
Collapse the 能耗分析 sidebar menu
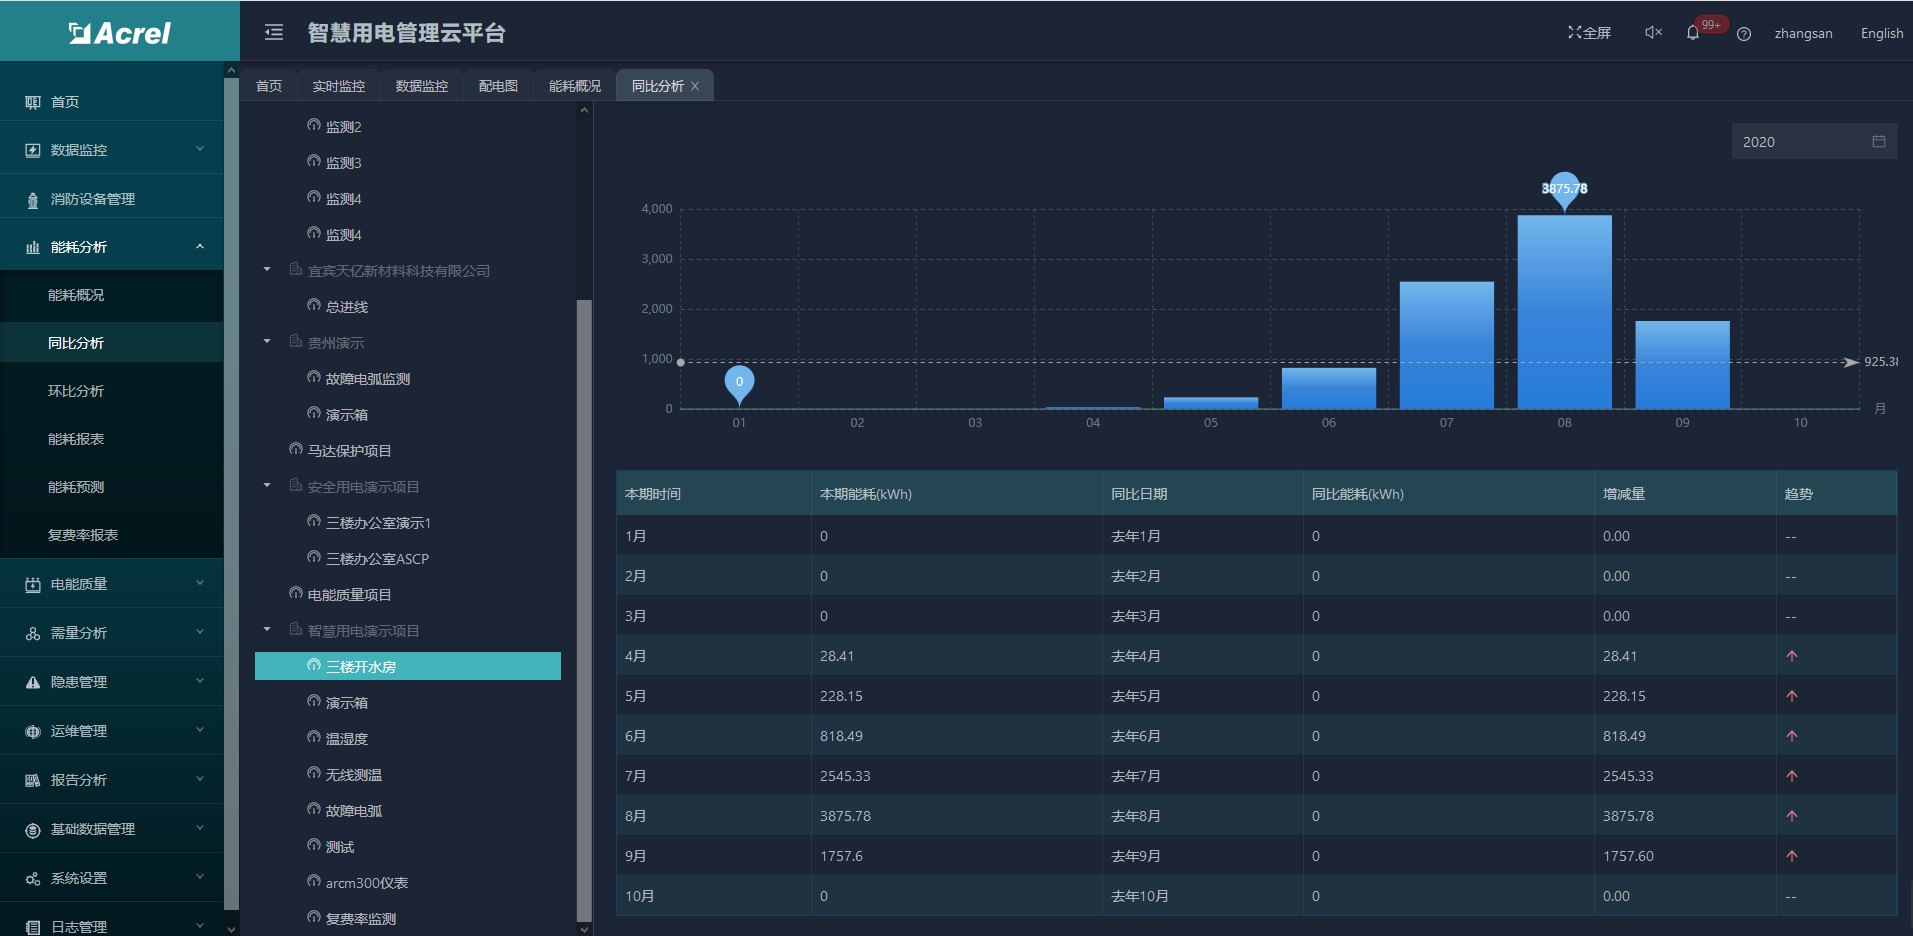pos(200,246)
